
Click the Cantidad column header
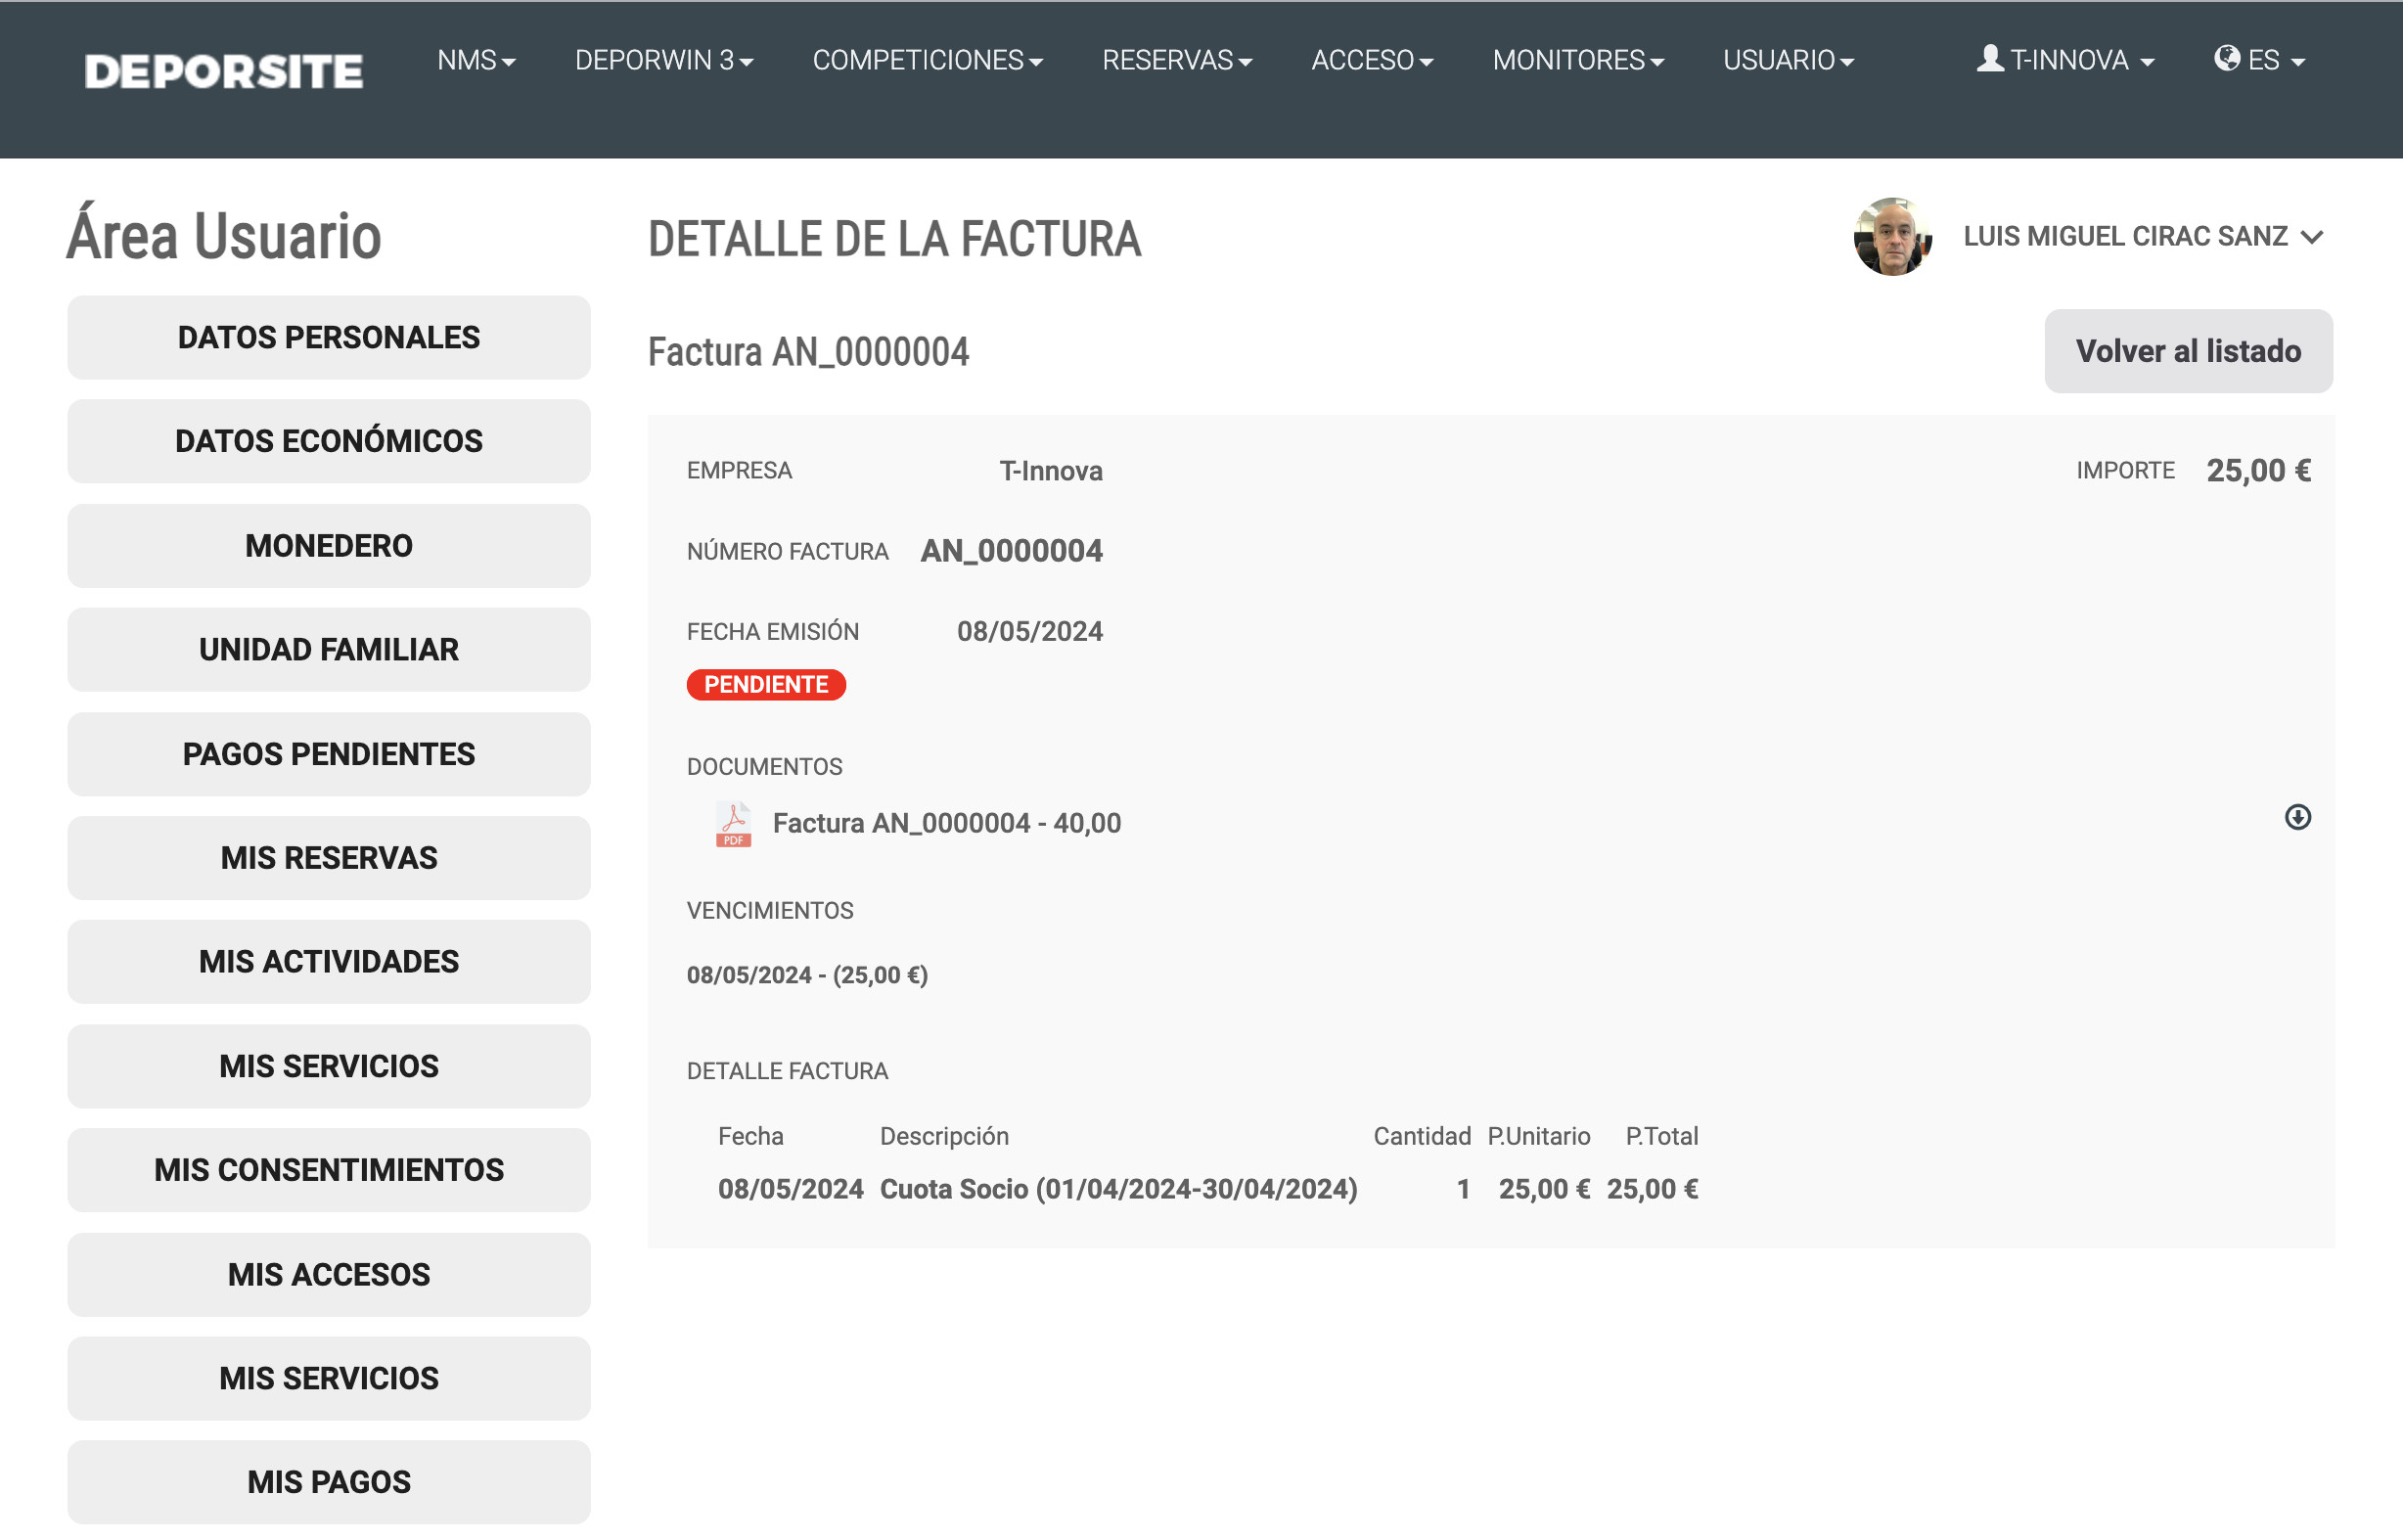[x=1421, y=1136]
